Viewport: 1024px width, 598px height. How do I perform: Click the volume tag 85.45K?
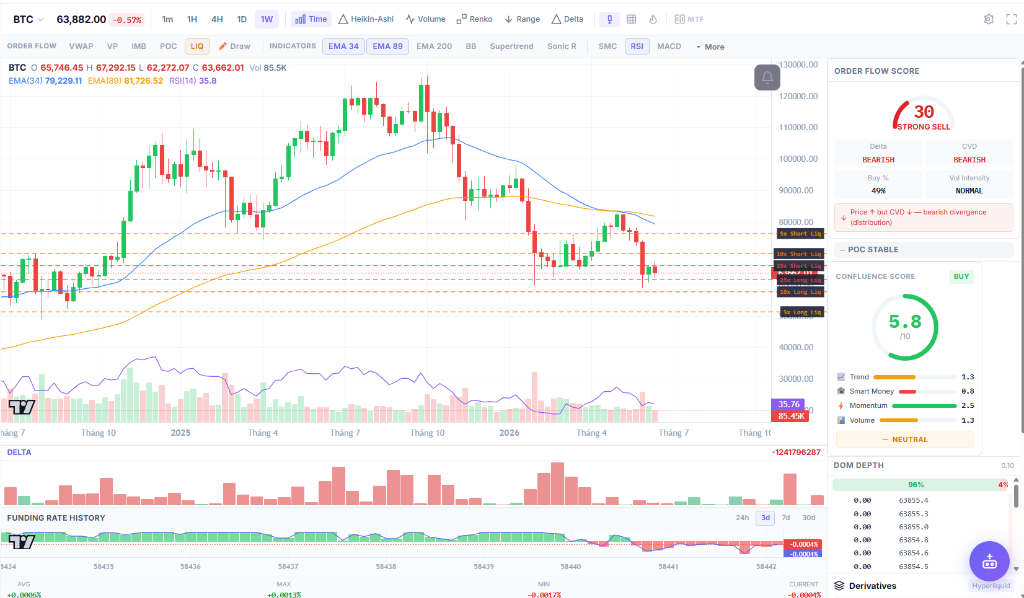(790, 416)
